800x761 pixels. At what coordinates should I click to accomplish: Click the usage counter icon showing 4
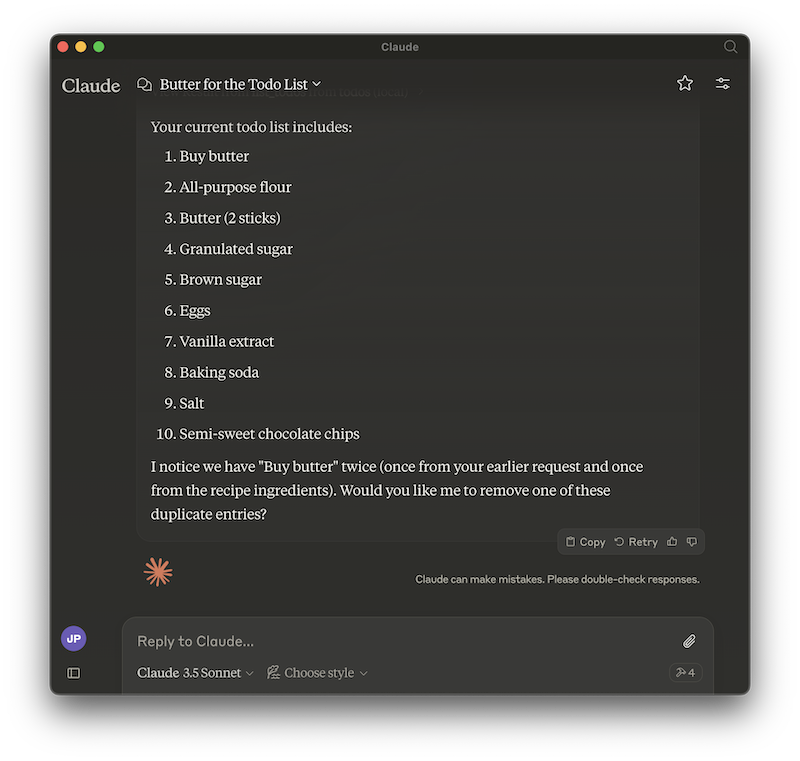pyautogui.click(x=685, y=673)
